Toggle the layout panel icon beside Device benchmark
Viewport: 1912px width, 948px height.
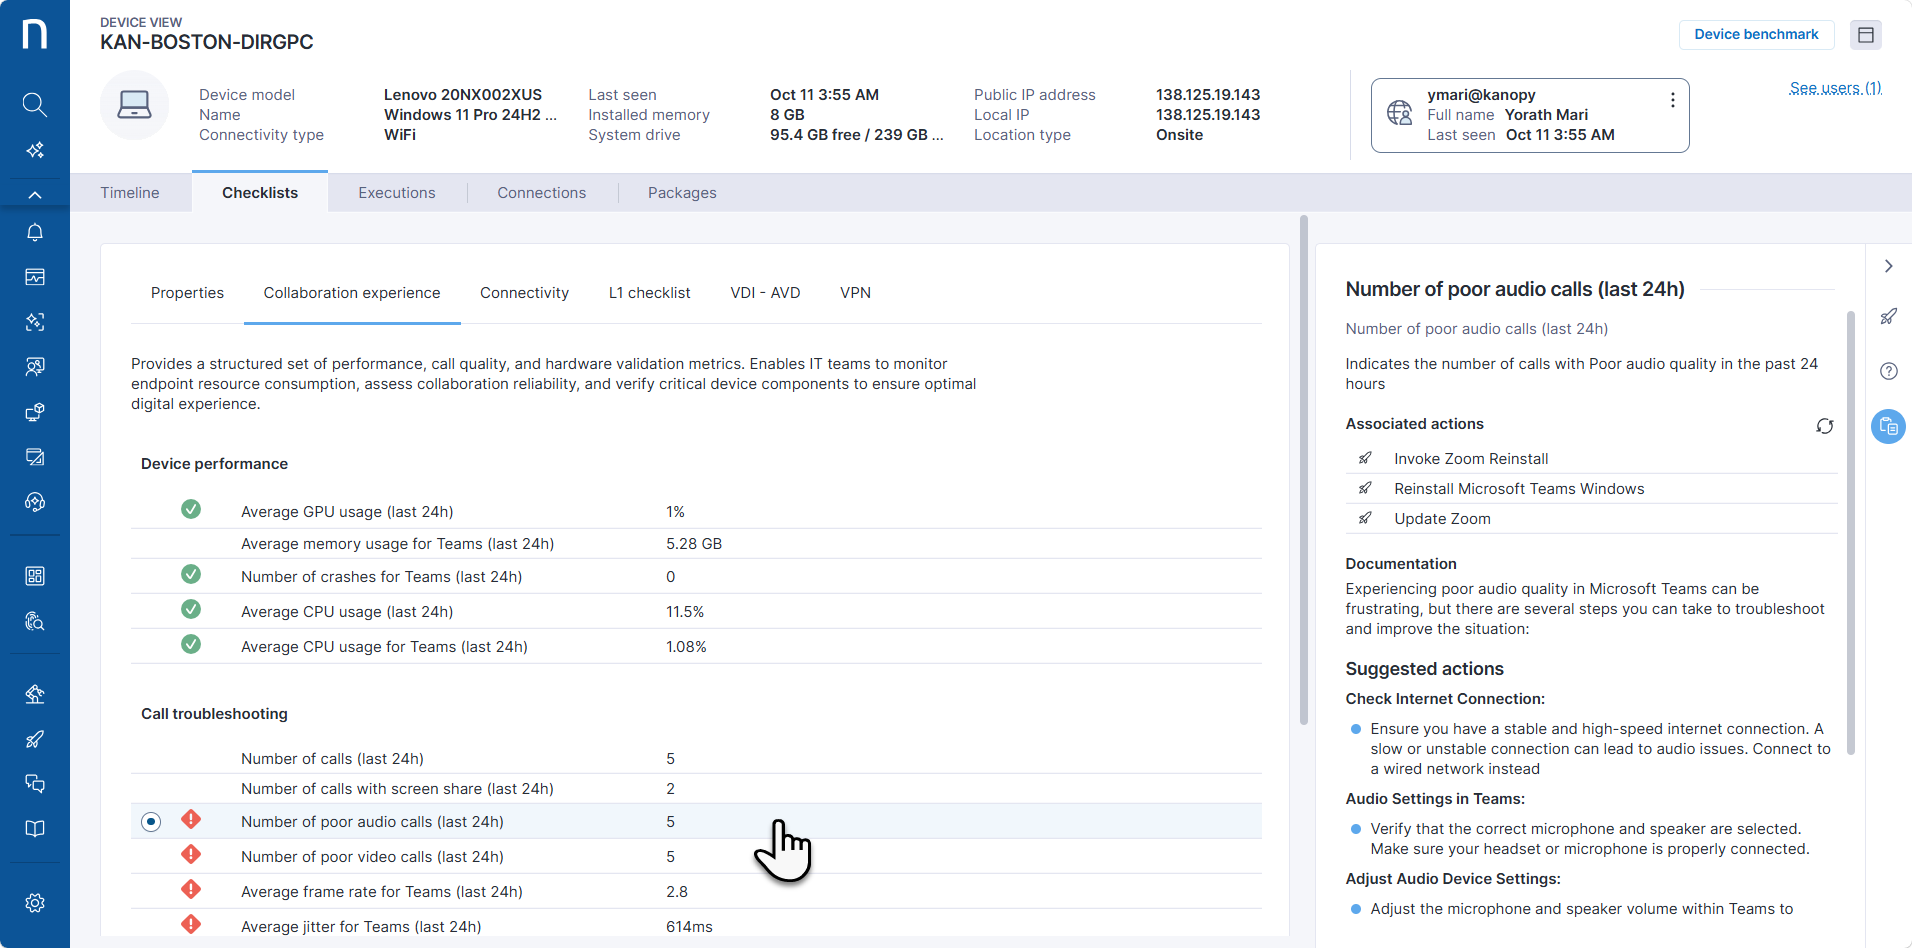click(1866, 35)
